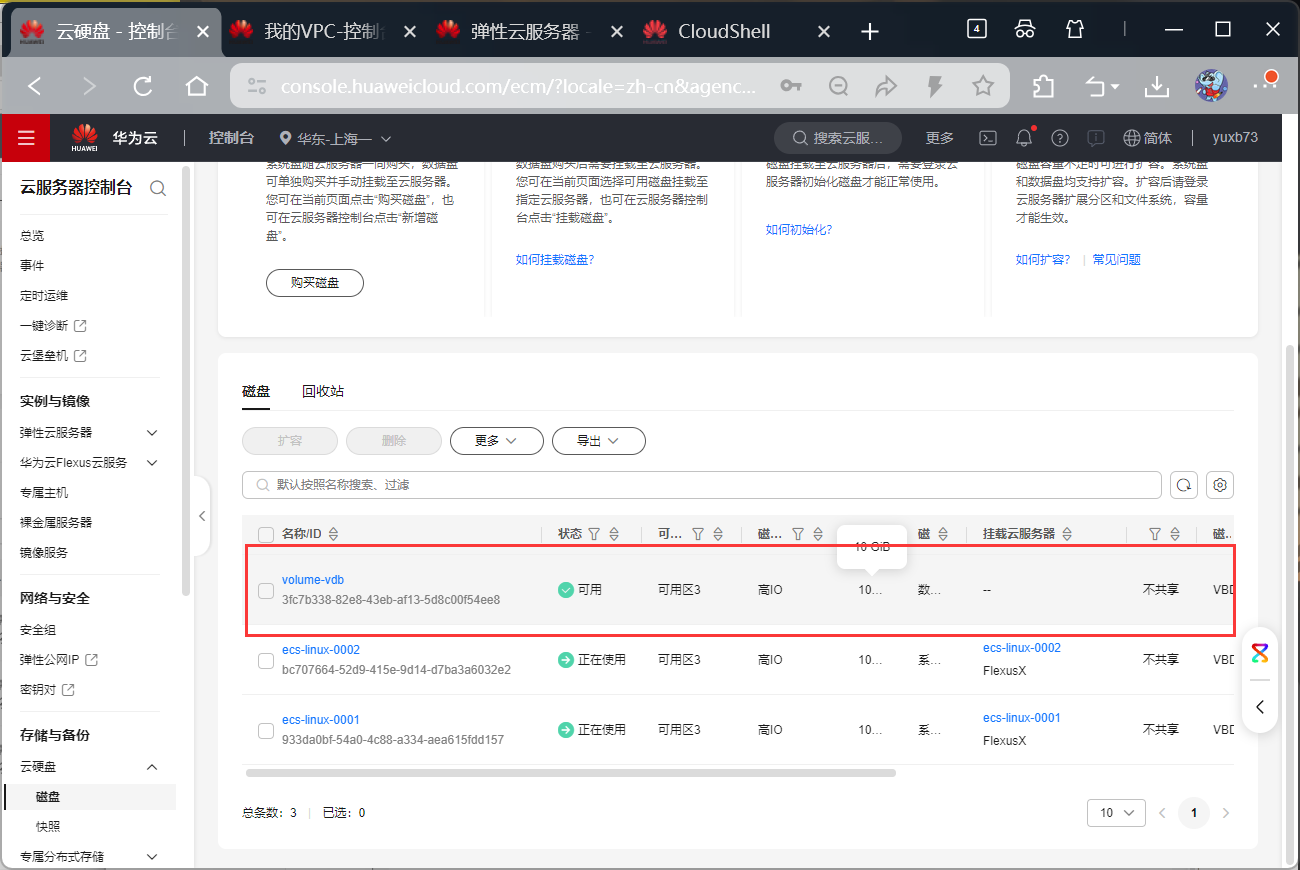The height and width of the screenshot is (870, 1300).
Task: Switch to 我的VPC browser tab
Action: point(324,31)
